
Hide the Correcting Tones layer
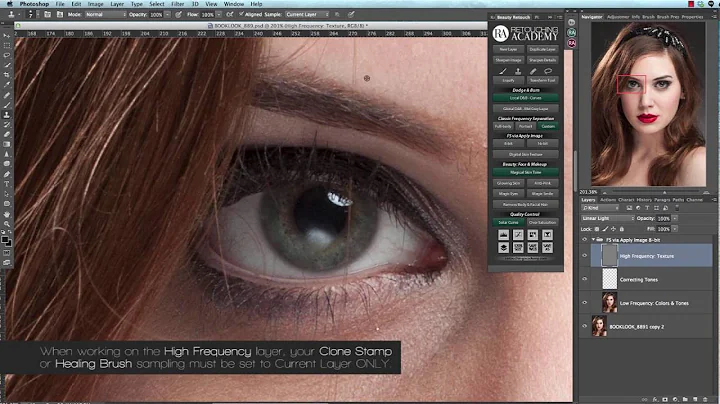click(585, 279)
